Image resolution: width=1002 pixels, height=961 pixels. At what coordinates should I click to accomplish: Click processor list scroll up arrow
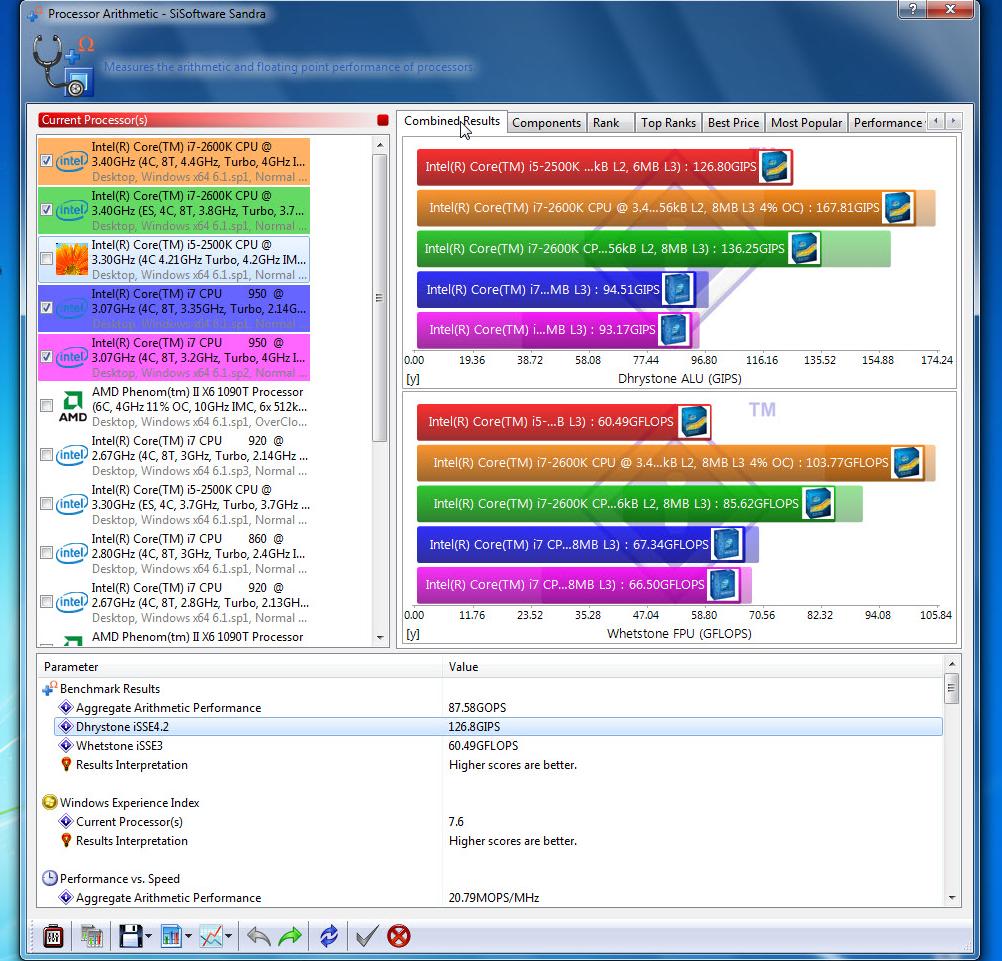pos(380,145)
